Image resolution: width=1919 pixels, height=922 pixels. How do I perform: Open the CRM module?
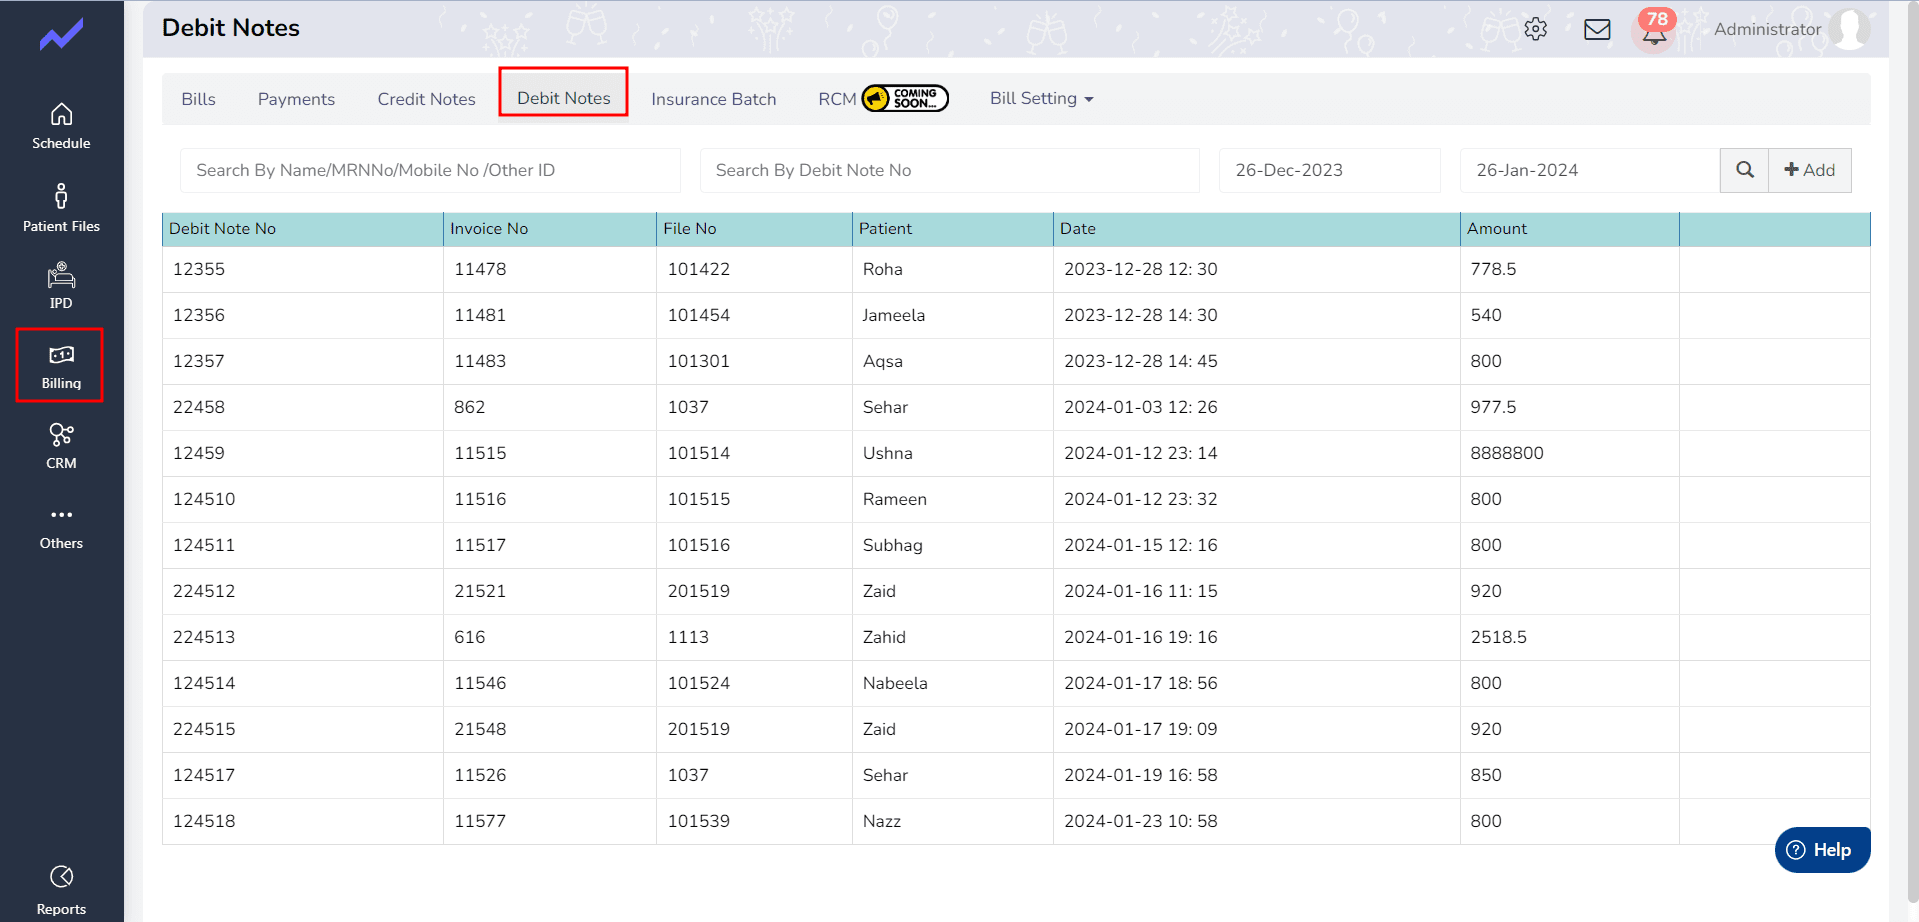pos(61,446)
